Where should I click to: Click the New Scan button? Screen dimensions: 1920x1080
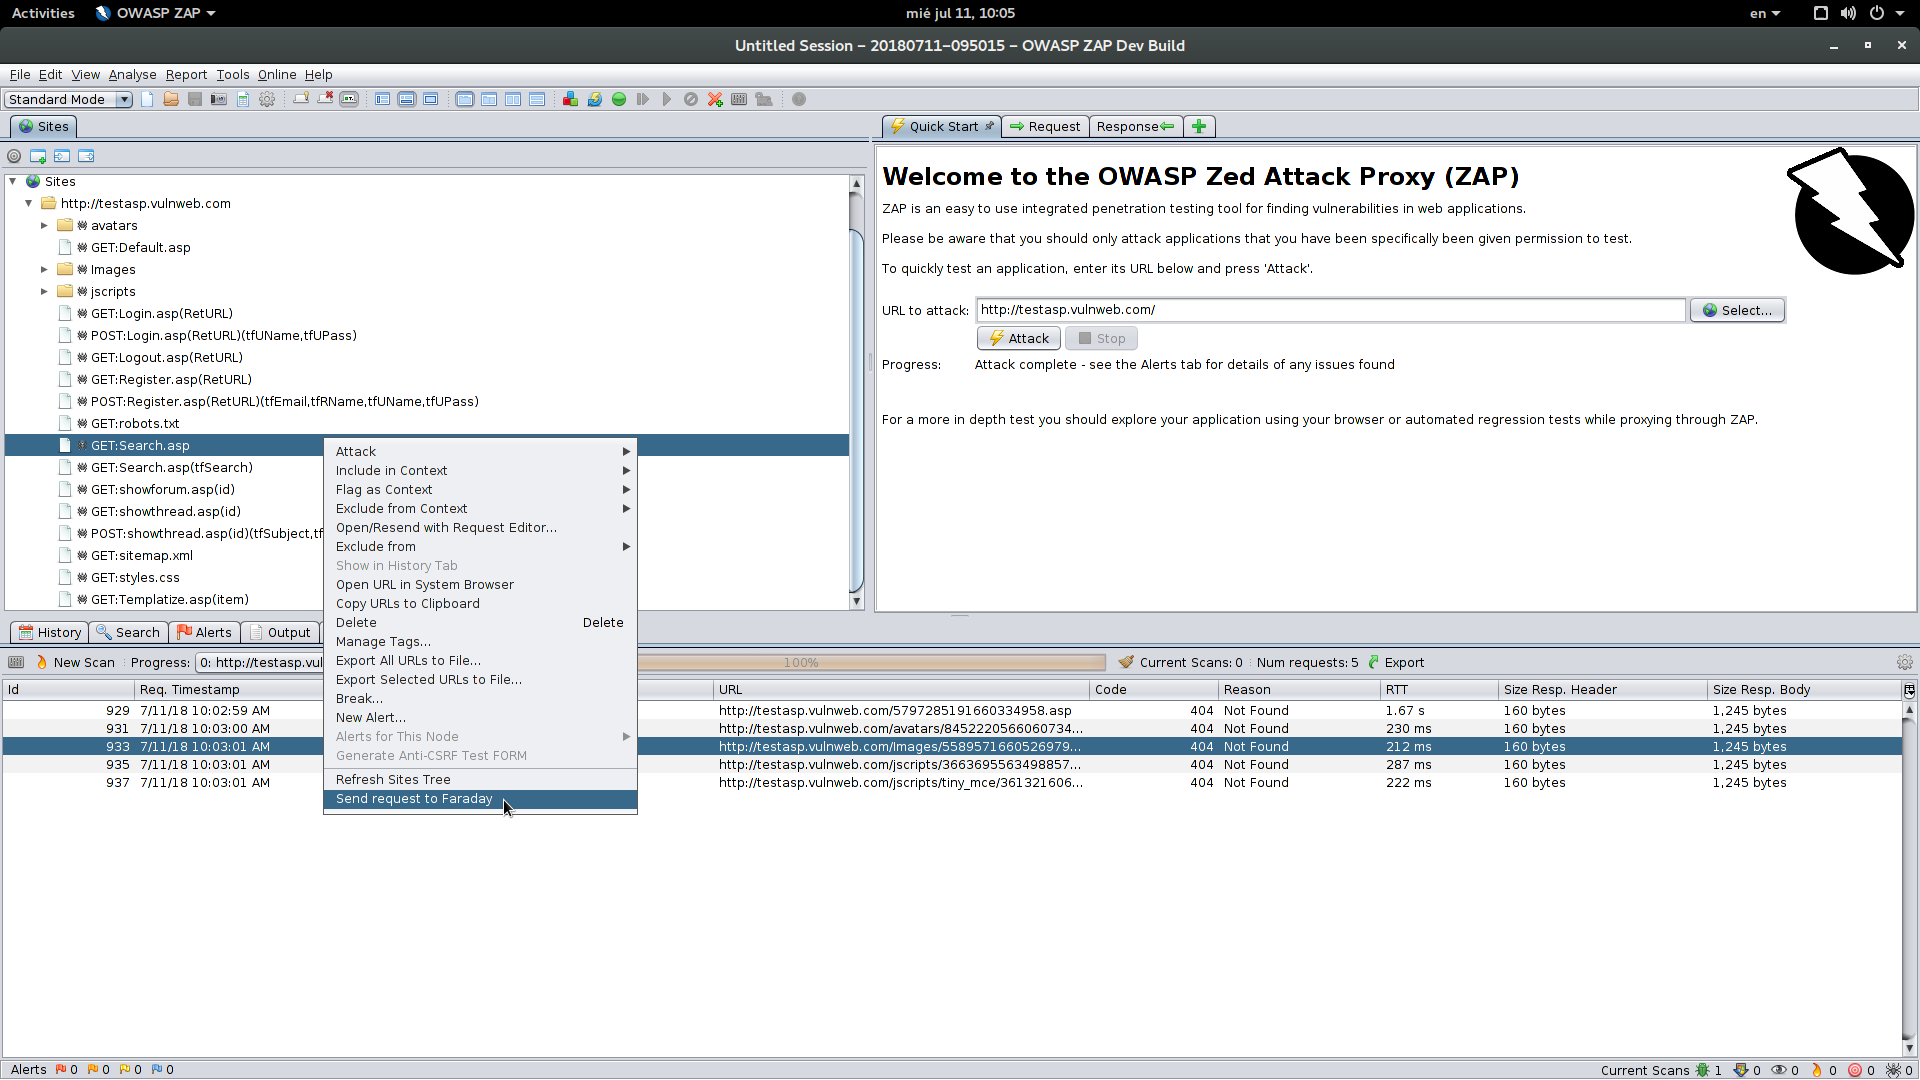76,662
